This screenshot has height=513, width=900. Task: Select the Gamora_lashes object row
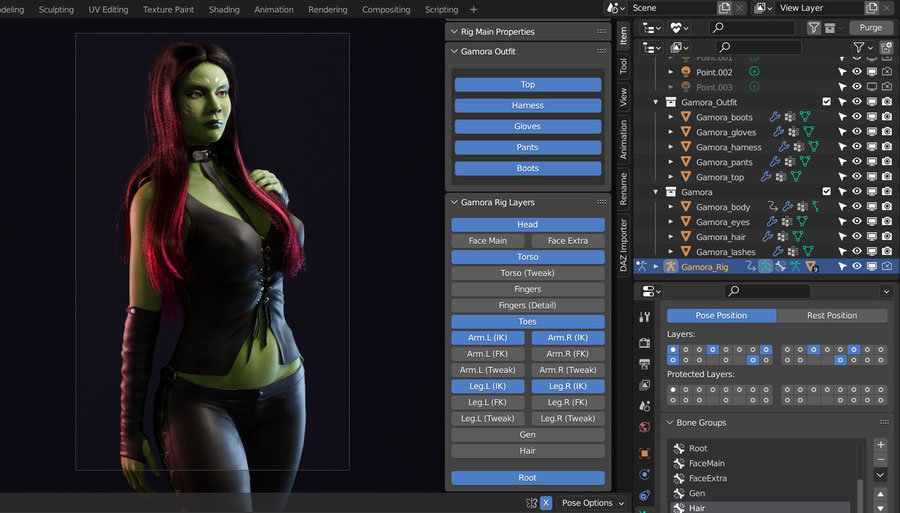pos(726,251)
